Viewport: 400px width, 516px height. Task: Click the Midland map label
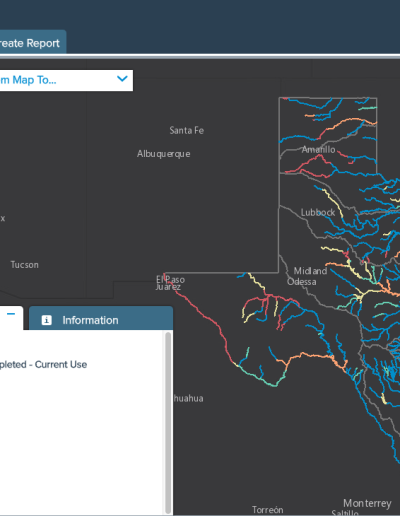click(x=310, y=271)
